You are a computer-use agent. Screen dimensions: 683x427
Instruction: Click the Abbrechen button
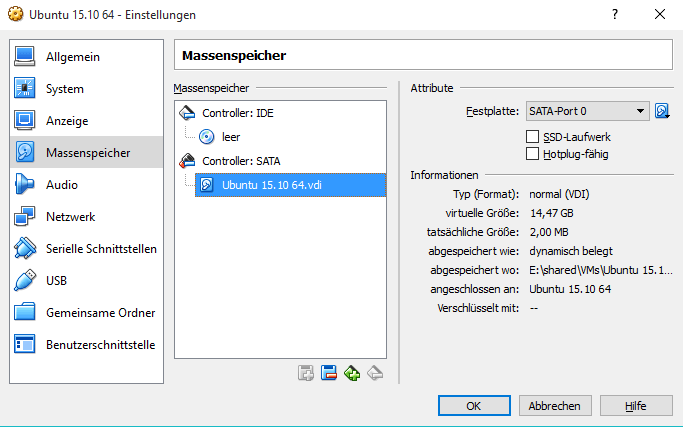point(552,406)
